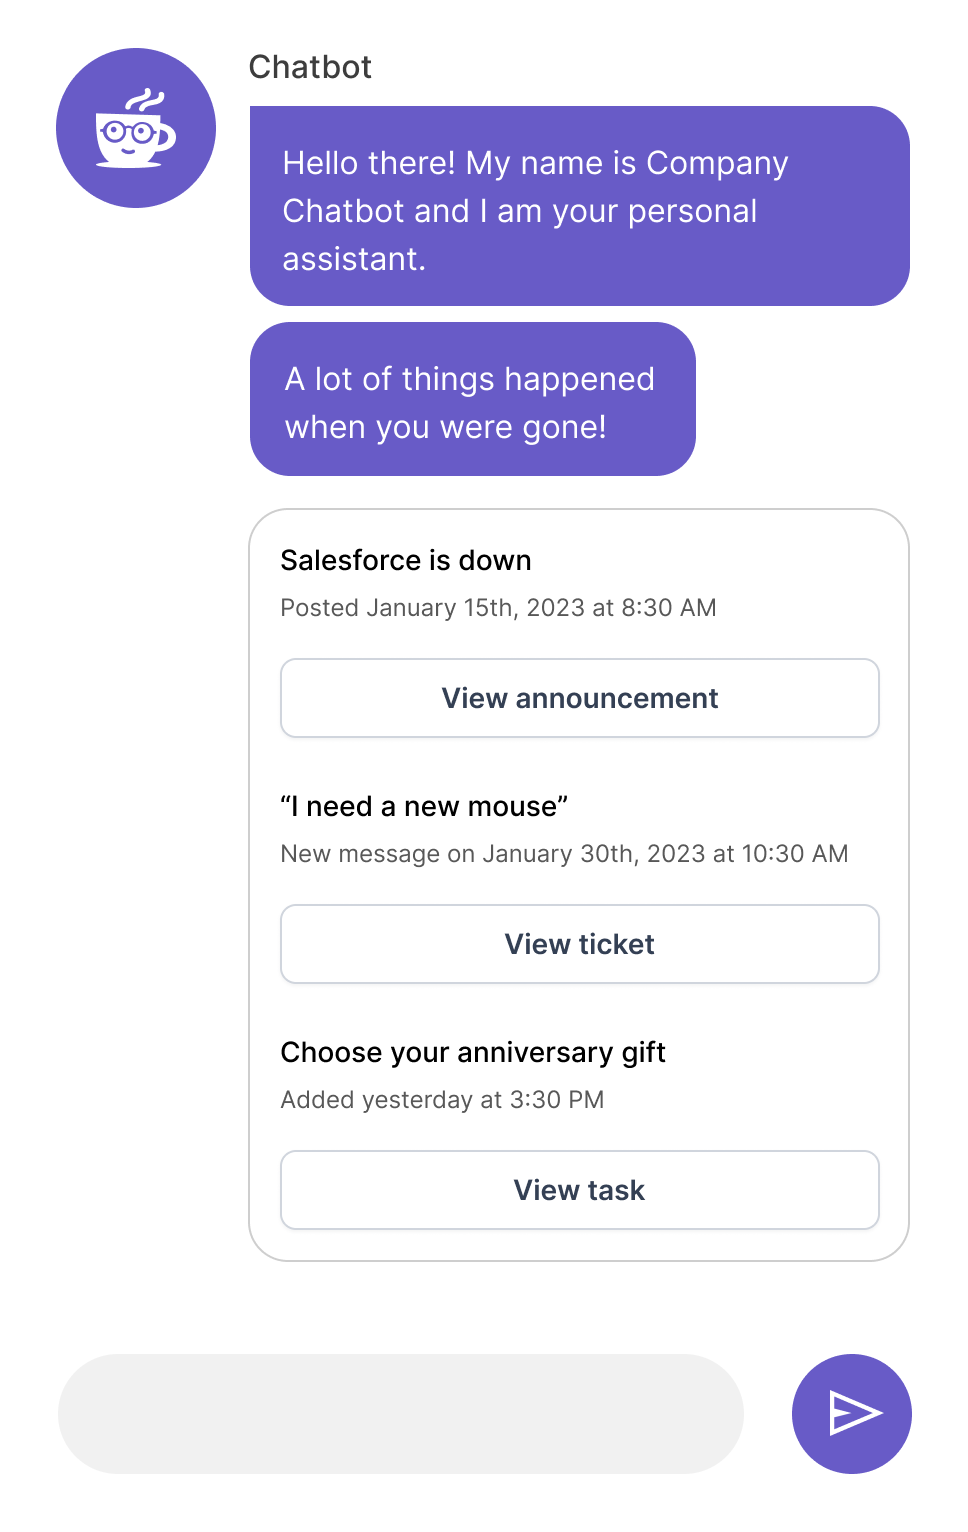This screenshot has width=968, height=1532.
Task: Click the '10:30 AM' message time
Action: coord(794,854)
